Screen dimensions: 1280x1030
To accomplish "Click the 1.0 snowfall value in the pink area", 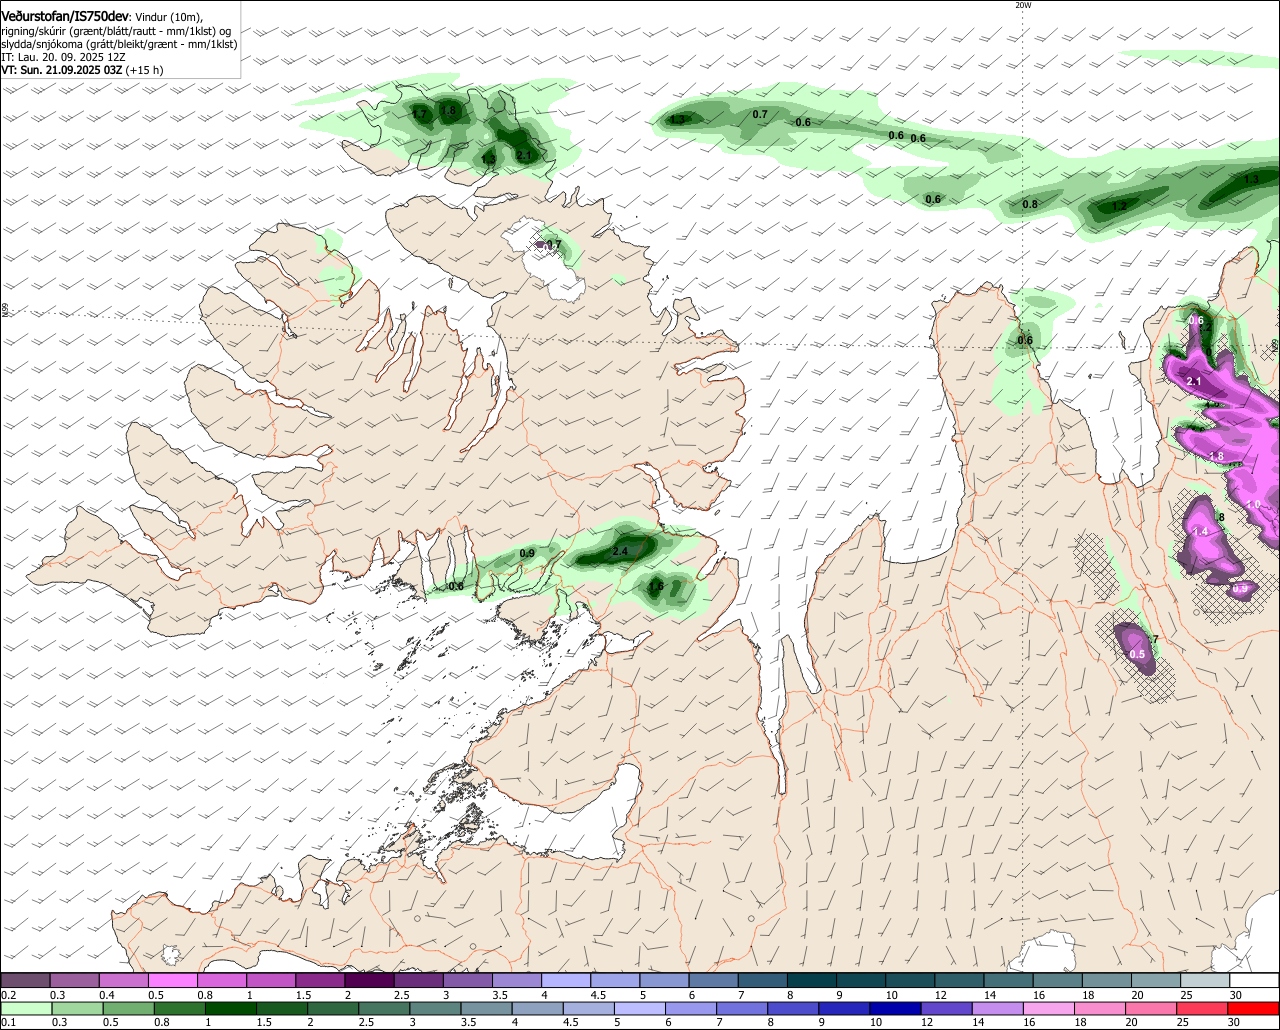I will click(x=1254, y=505).
